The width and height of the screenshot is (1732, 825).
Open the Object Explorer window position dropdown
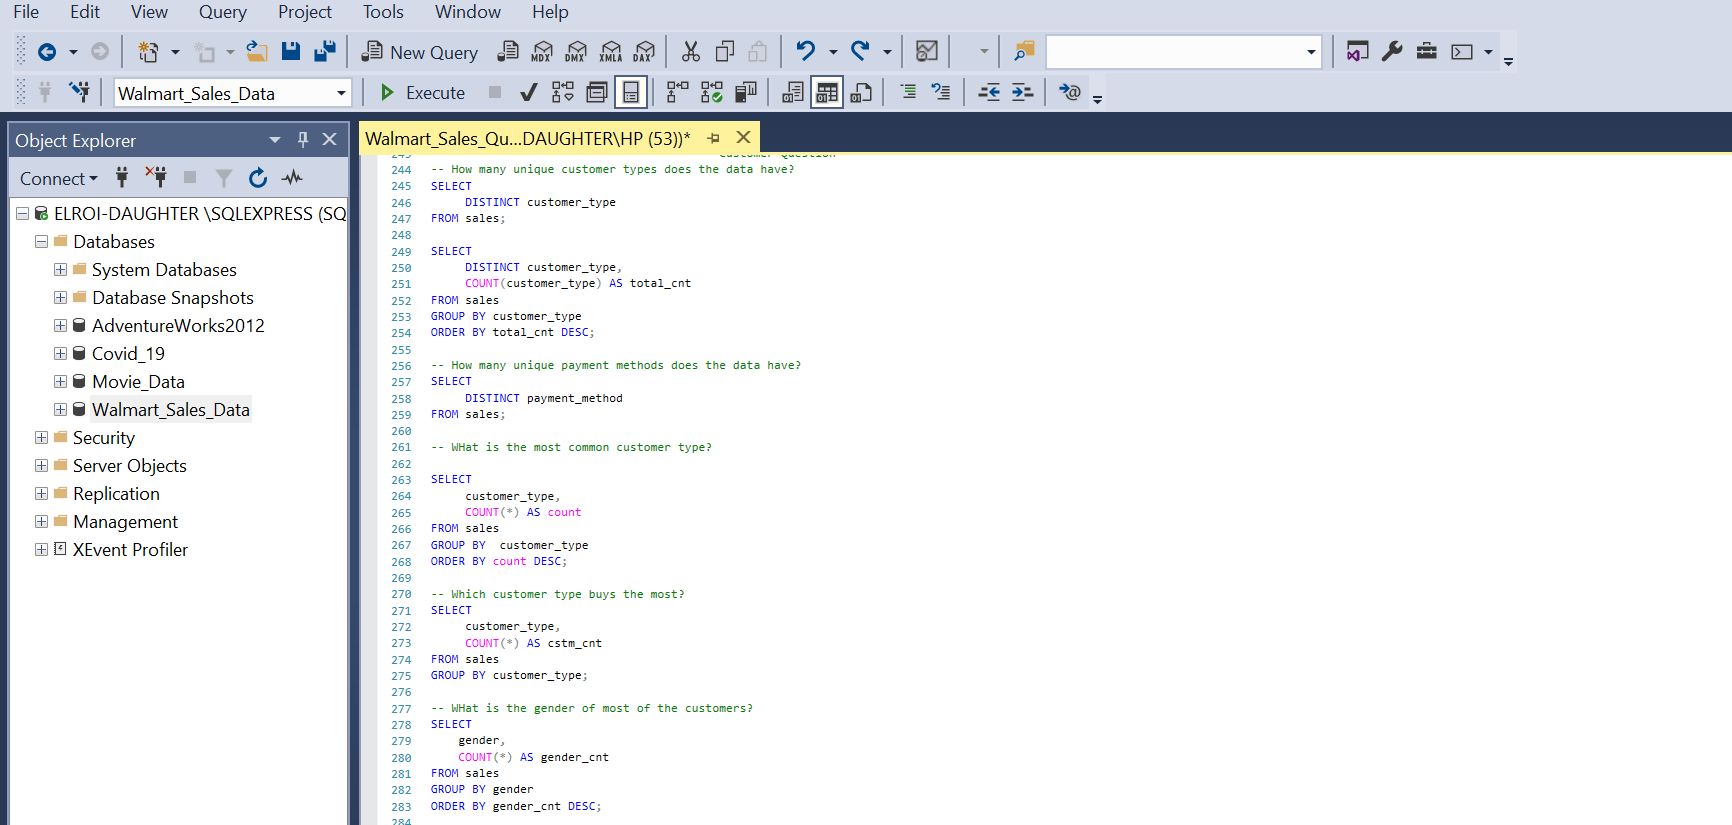[x=275, y=140]
